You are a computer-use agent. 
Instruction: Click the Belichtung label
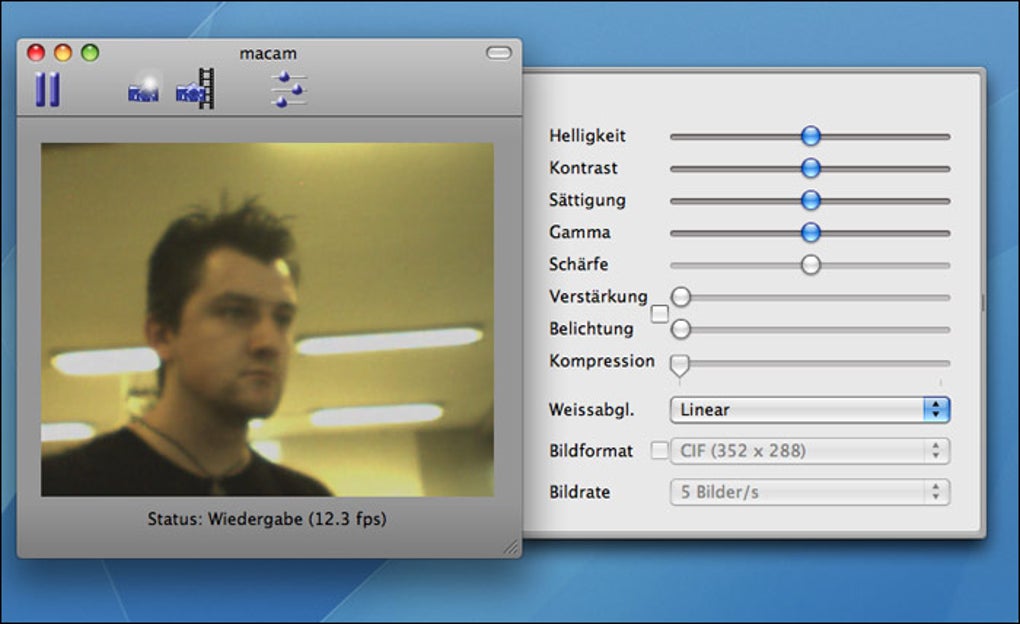pos(591,329)
